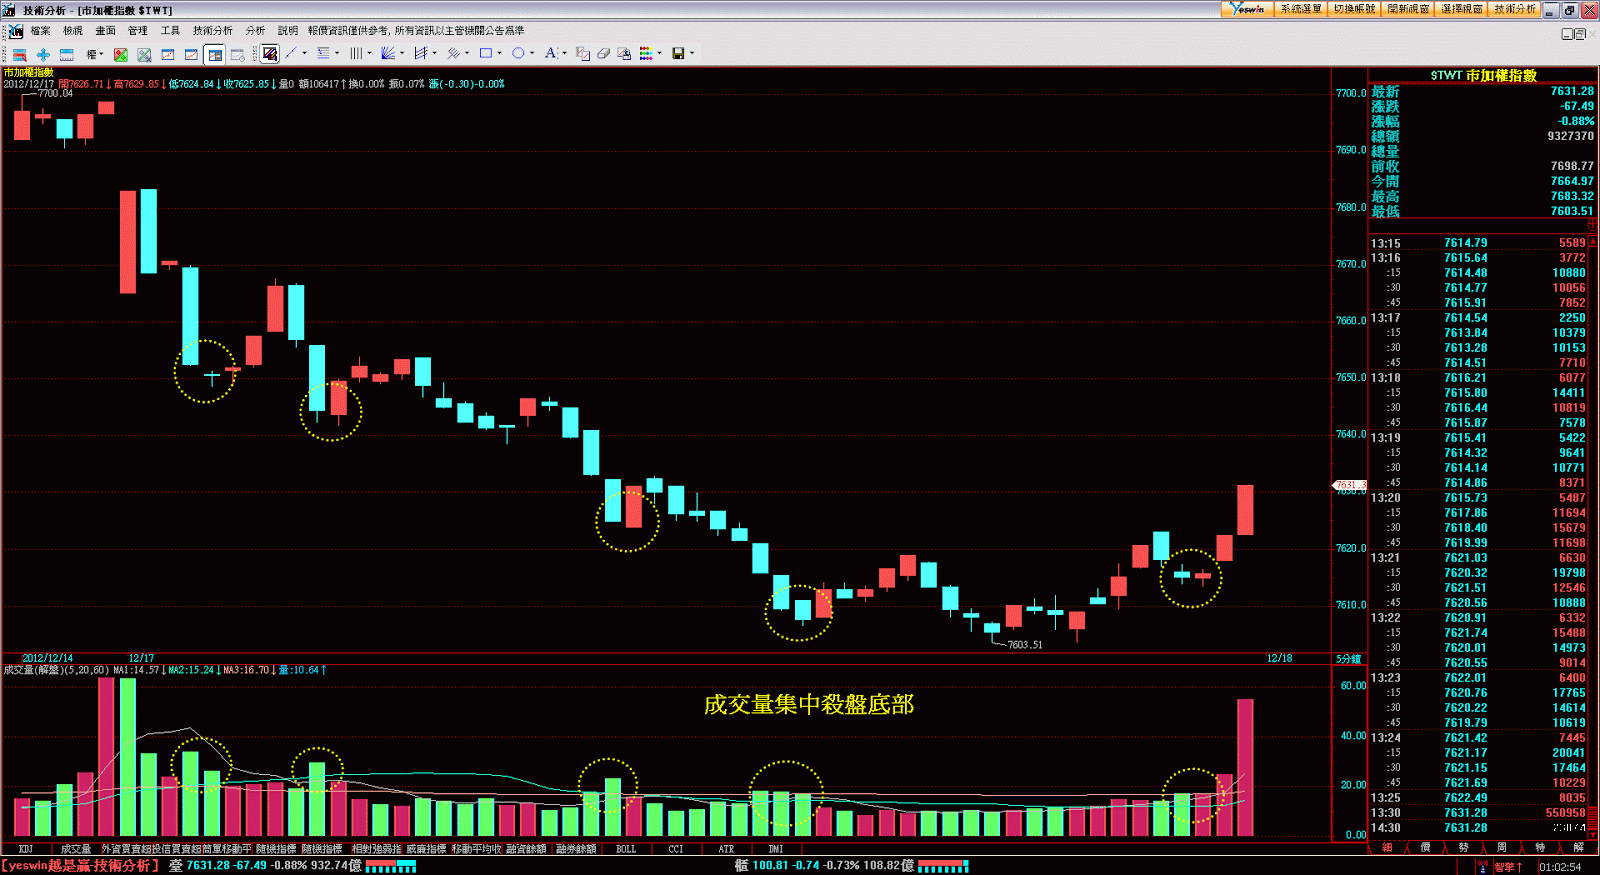Viewport: 1600px width, 875px height.
Task: Expand the color grid dropdown arrow
Action: 659,54
